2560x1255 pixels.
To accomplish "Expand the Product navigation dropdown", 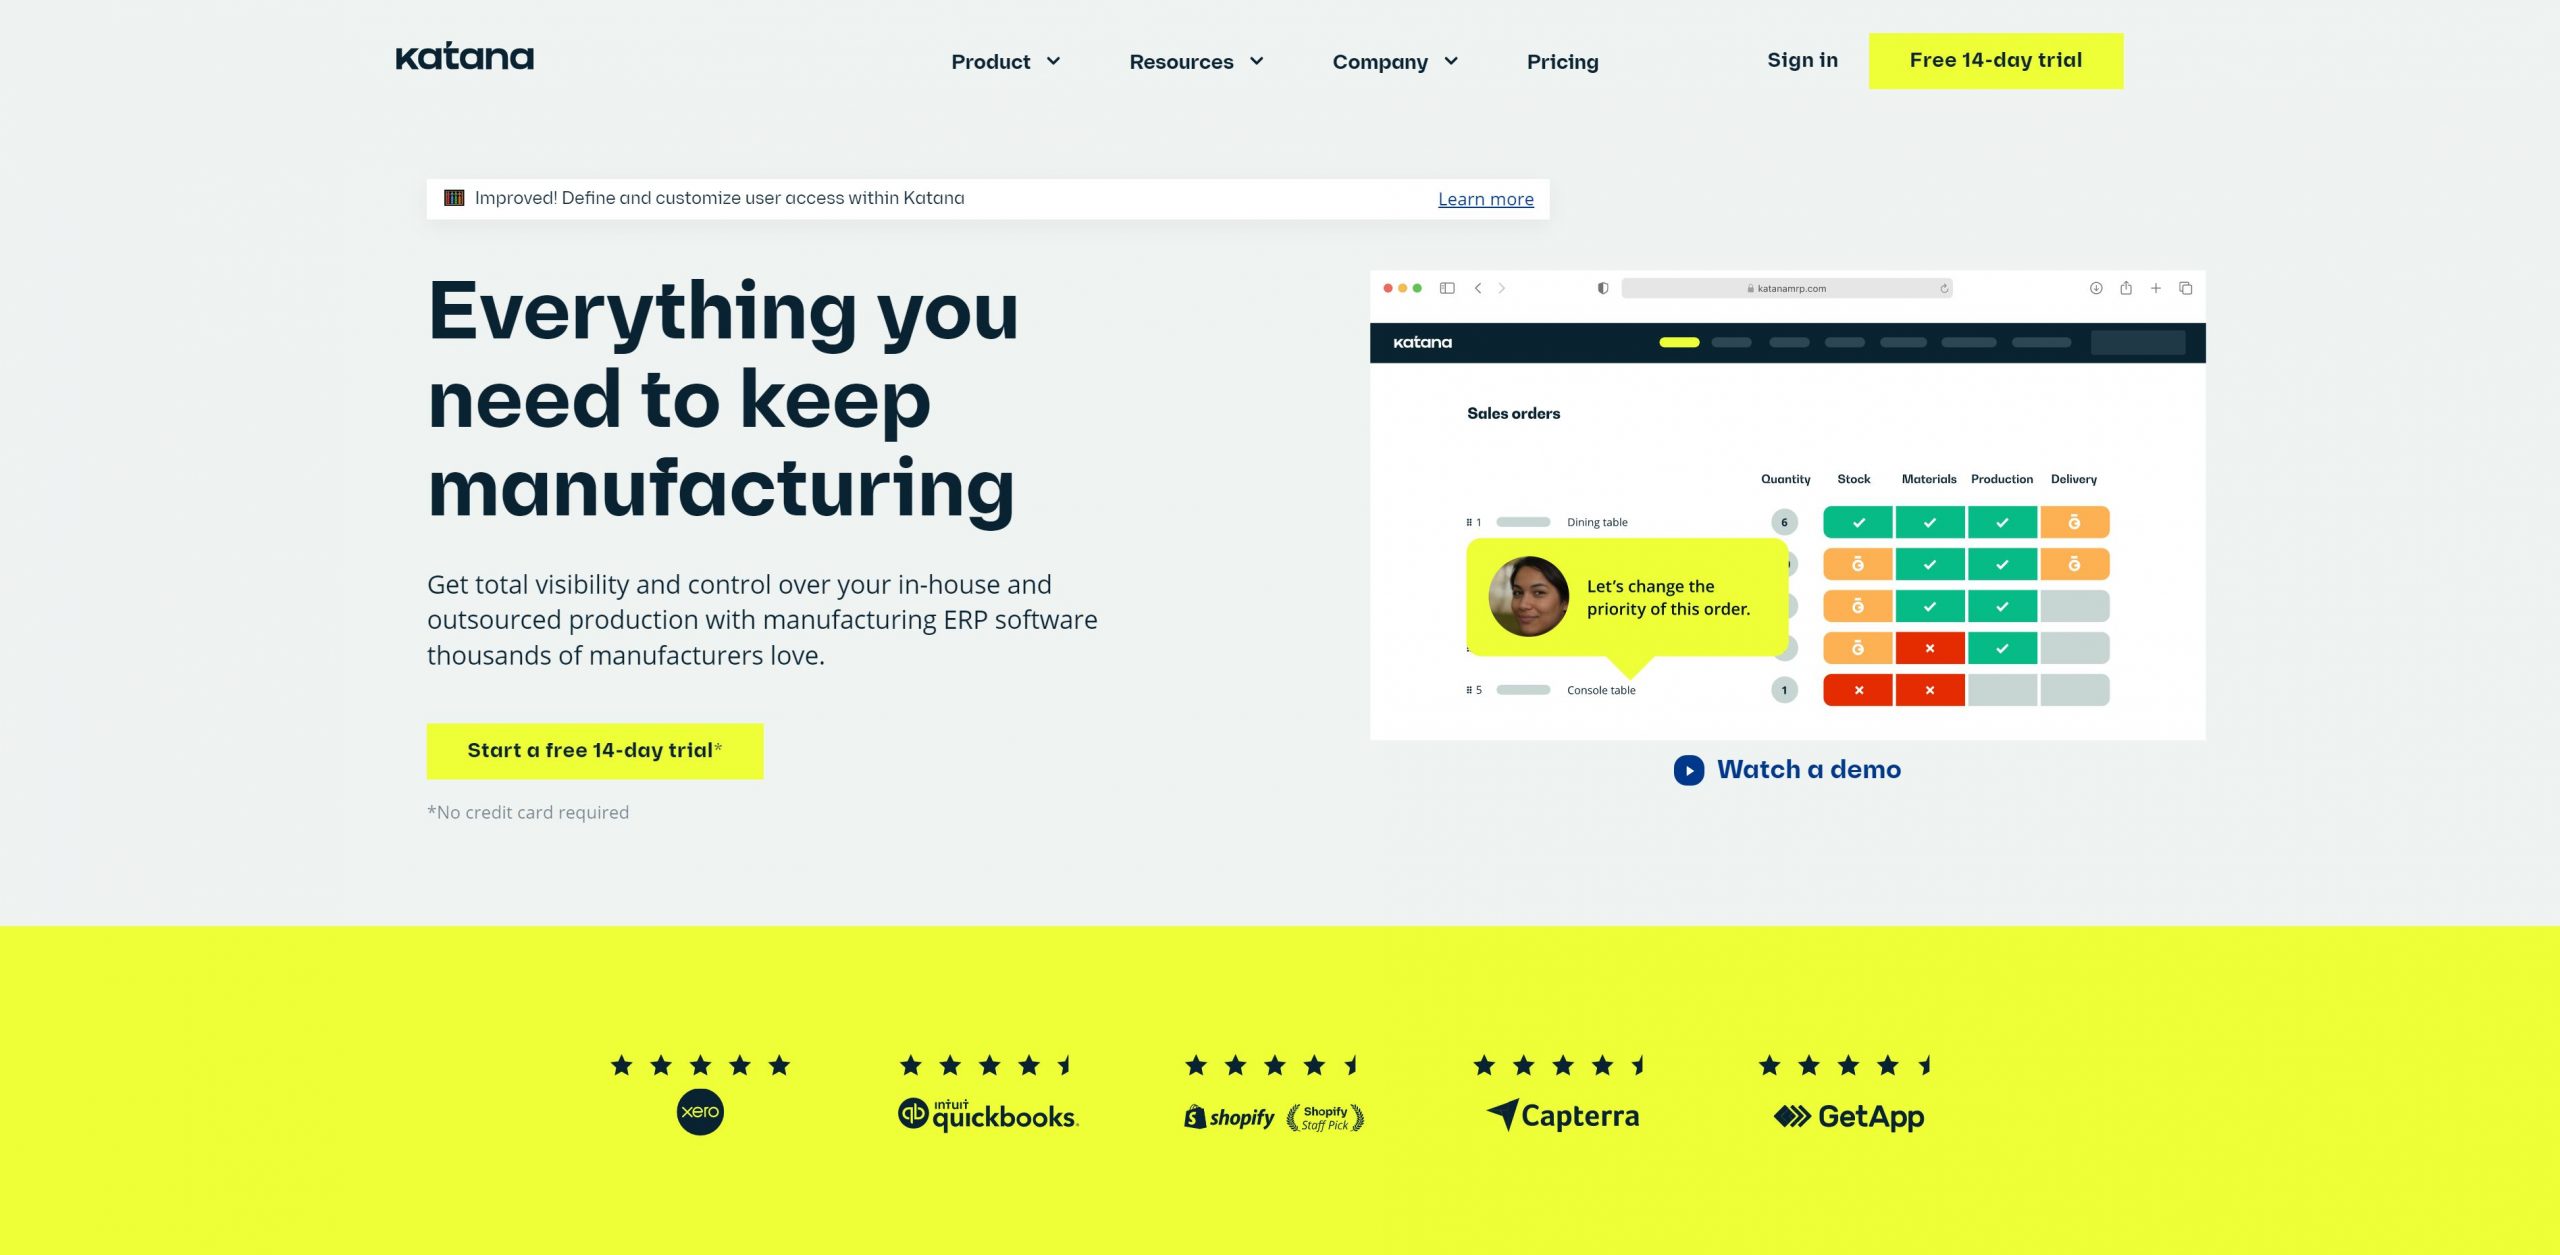I will coord(1002,60).
